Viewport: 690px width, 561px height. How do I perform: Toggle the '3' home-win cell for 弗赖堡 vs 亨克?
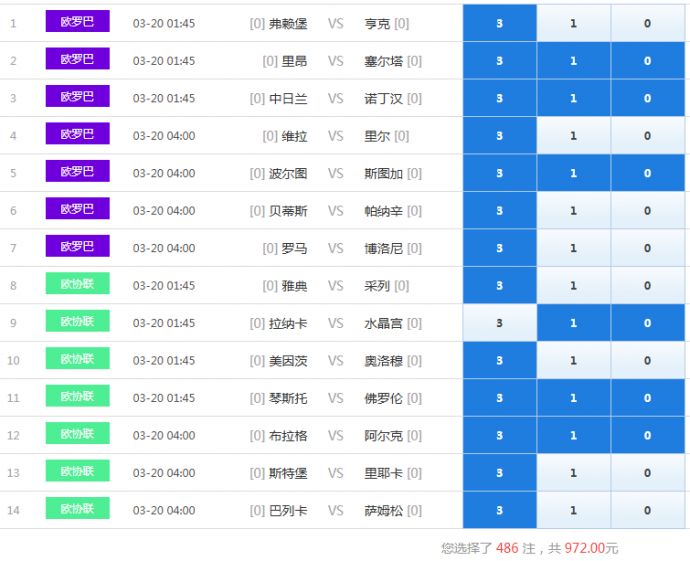pyautogui.click(x=499, y=23)
